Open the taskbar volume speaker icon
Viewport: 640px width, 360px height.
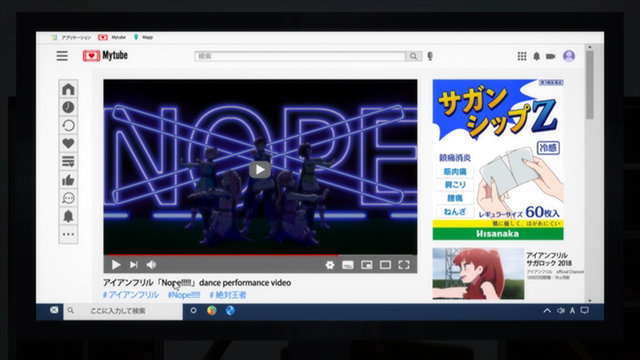561,311
